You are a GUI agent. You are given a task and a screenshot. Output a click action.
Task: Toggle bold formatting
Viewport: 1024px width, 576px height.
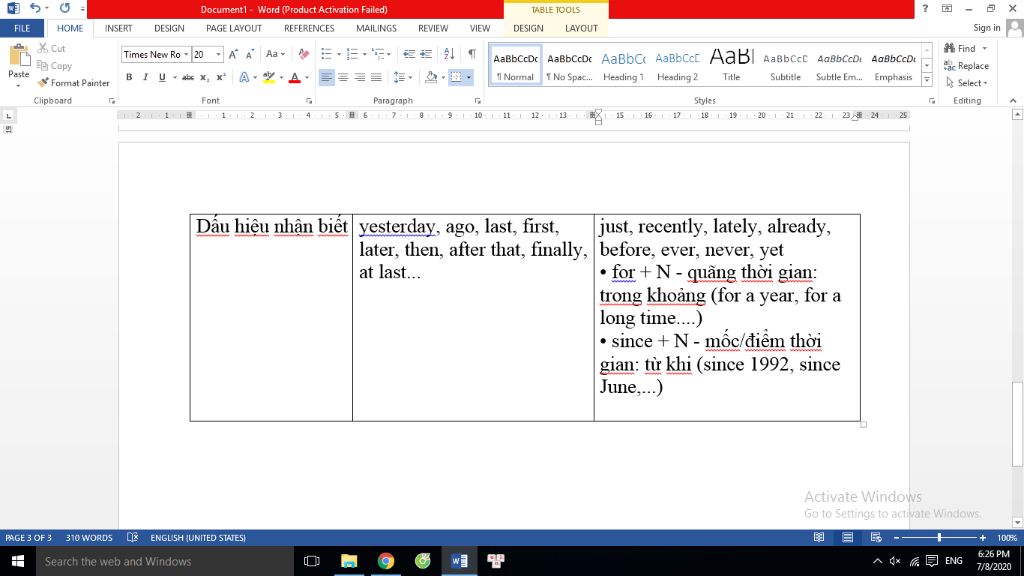[x=129, y=77]
